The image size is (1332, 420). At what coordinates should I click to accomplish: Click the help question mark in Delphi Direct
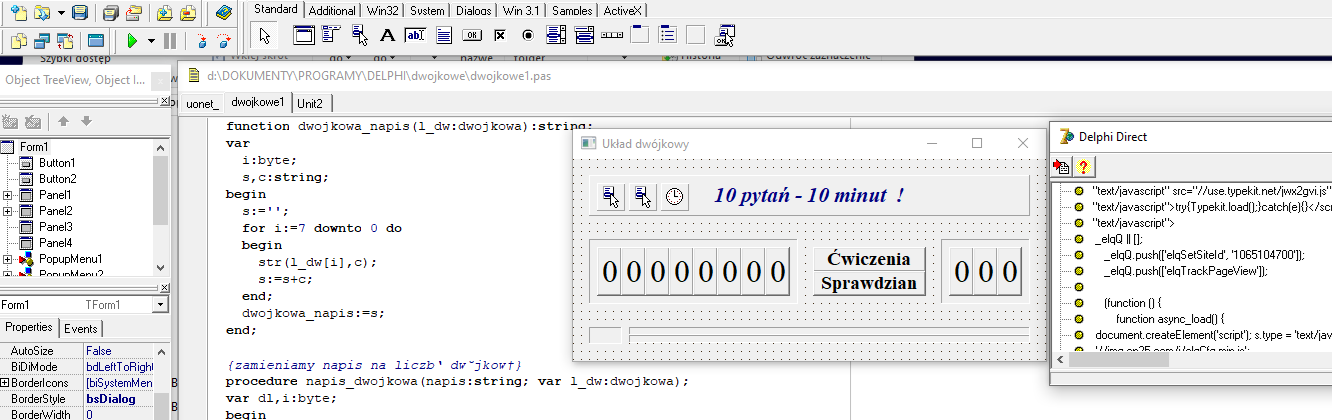coord(1082,166)
